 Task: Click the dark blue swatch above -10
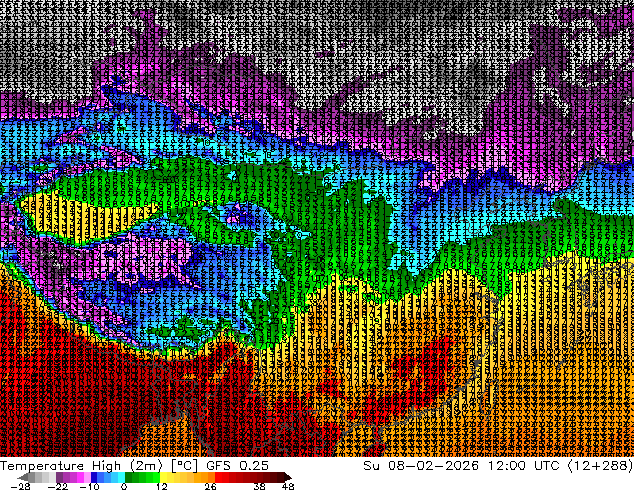click(94, 477)
